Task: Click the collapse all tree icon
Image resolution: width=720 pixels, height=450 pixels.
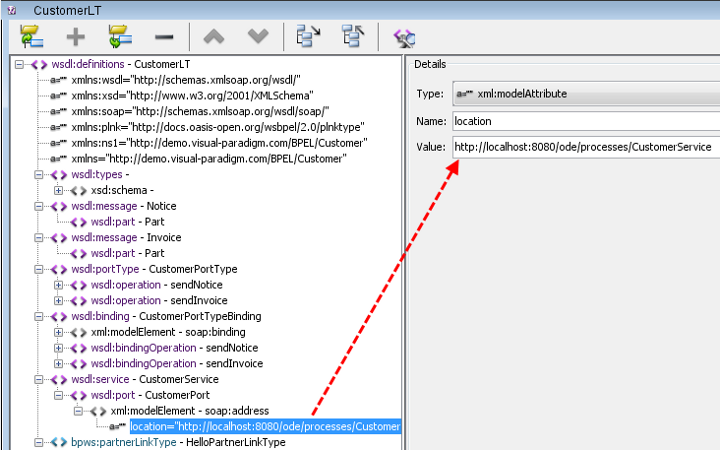Action: coord(353,36)
